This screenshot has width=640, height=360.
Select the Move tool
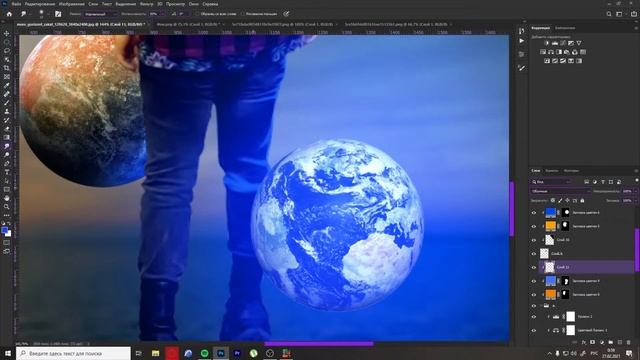point(7,33)
